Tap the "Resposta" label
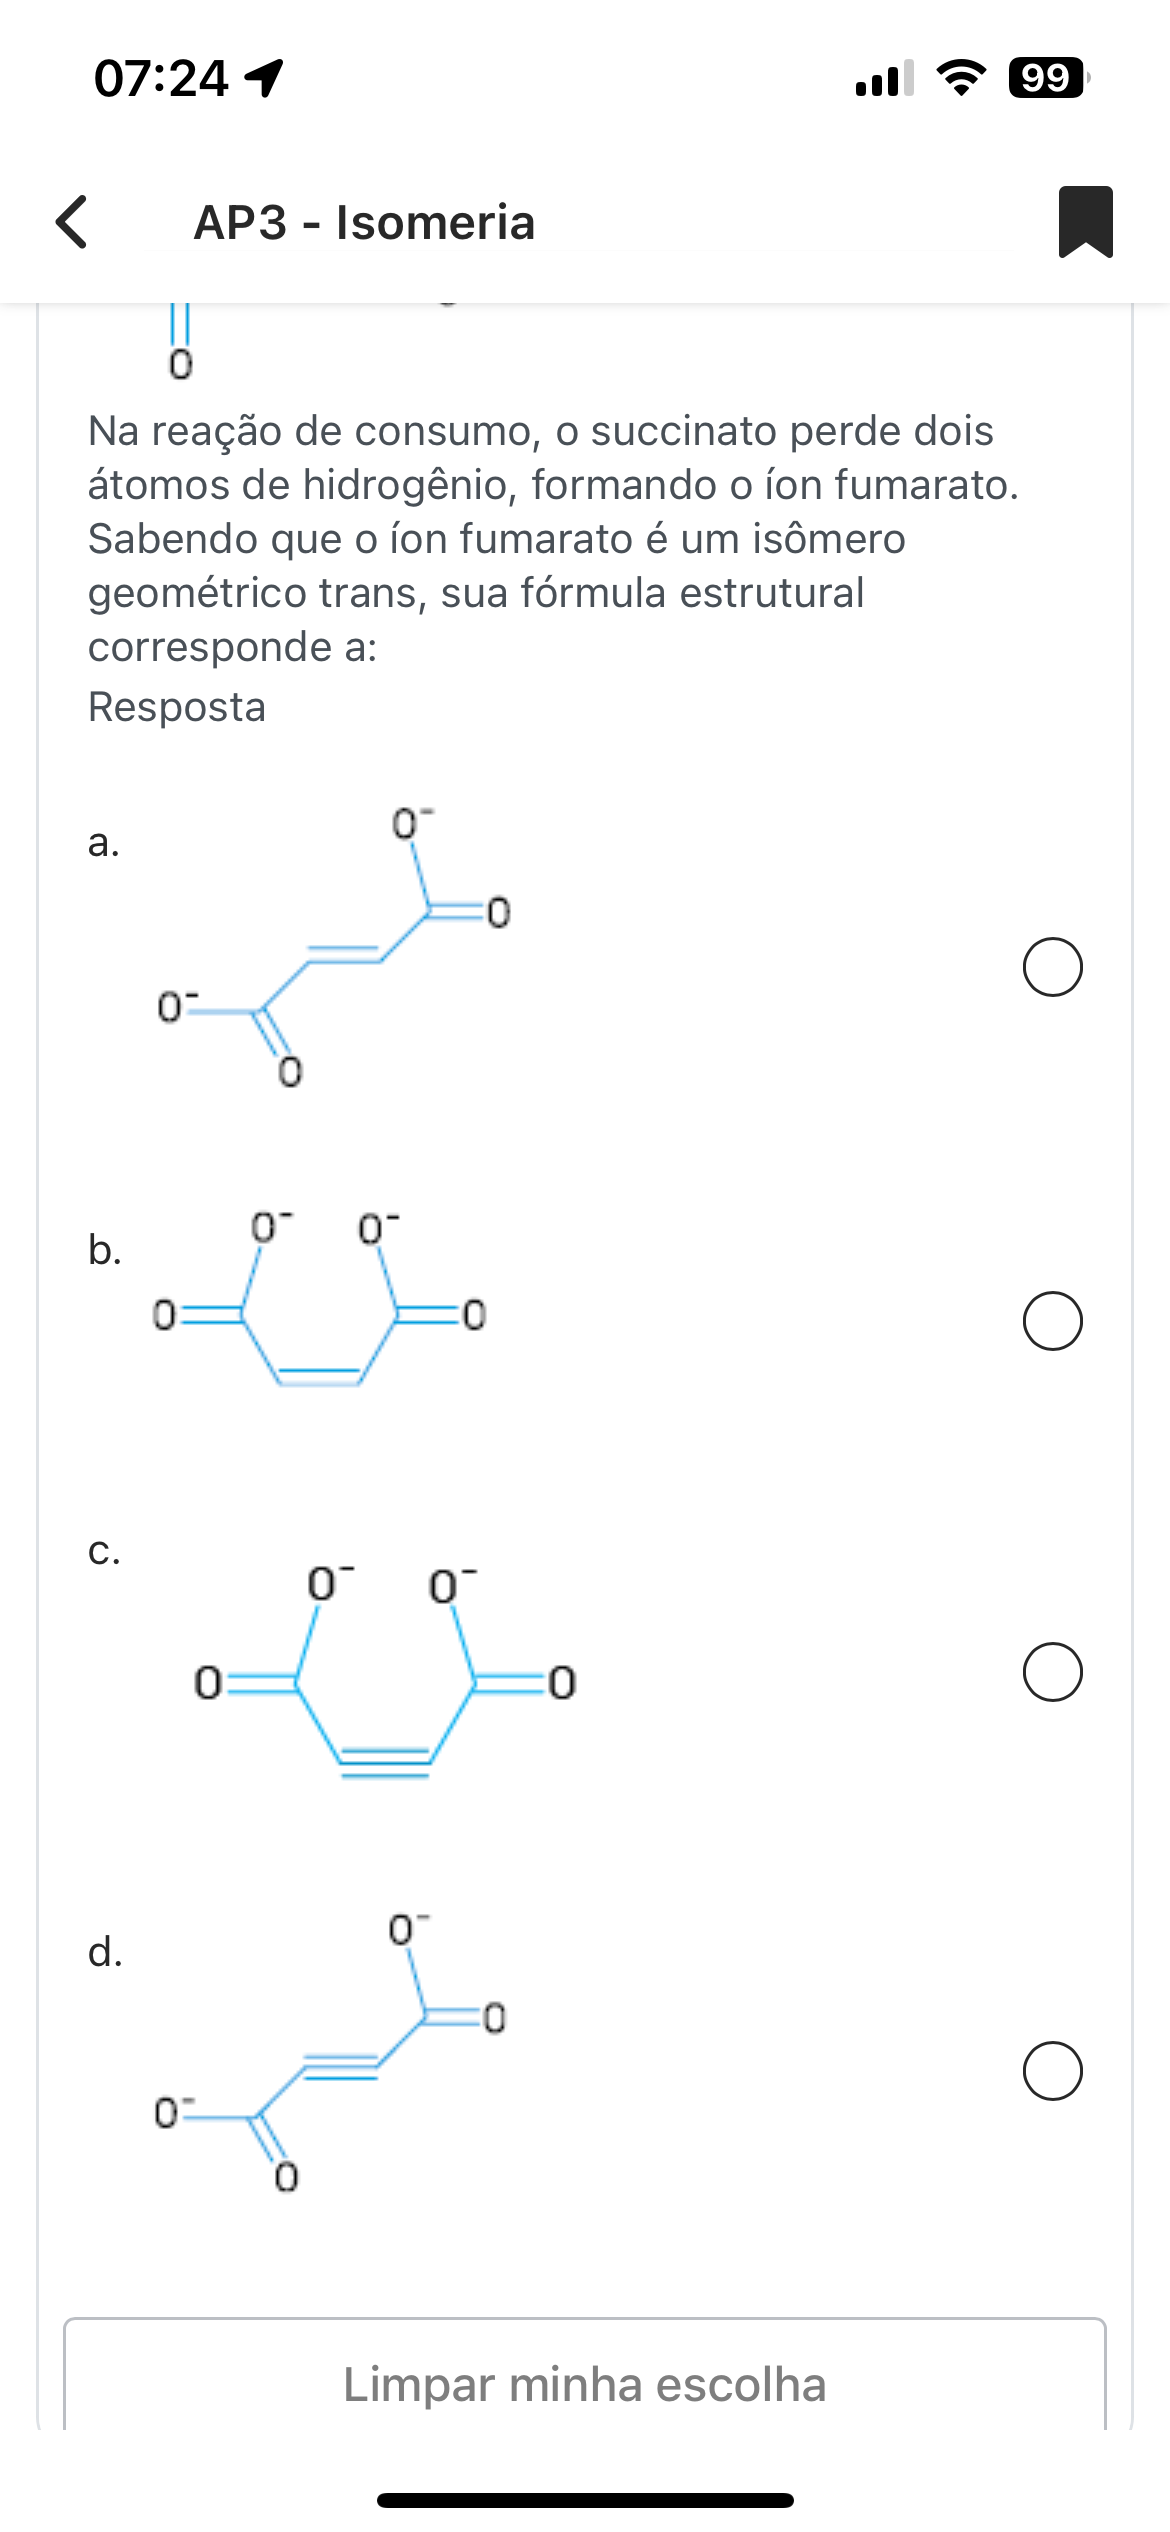1170x2532 pixels. tap(177, 707)
